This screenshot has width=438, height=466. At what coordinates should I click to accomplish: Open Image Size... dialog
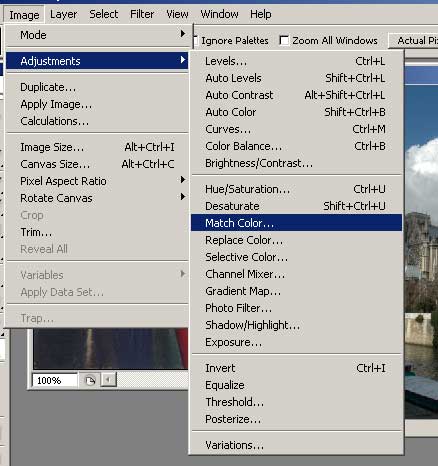click(x=97, y=147)
